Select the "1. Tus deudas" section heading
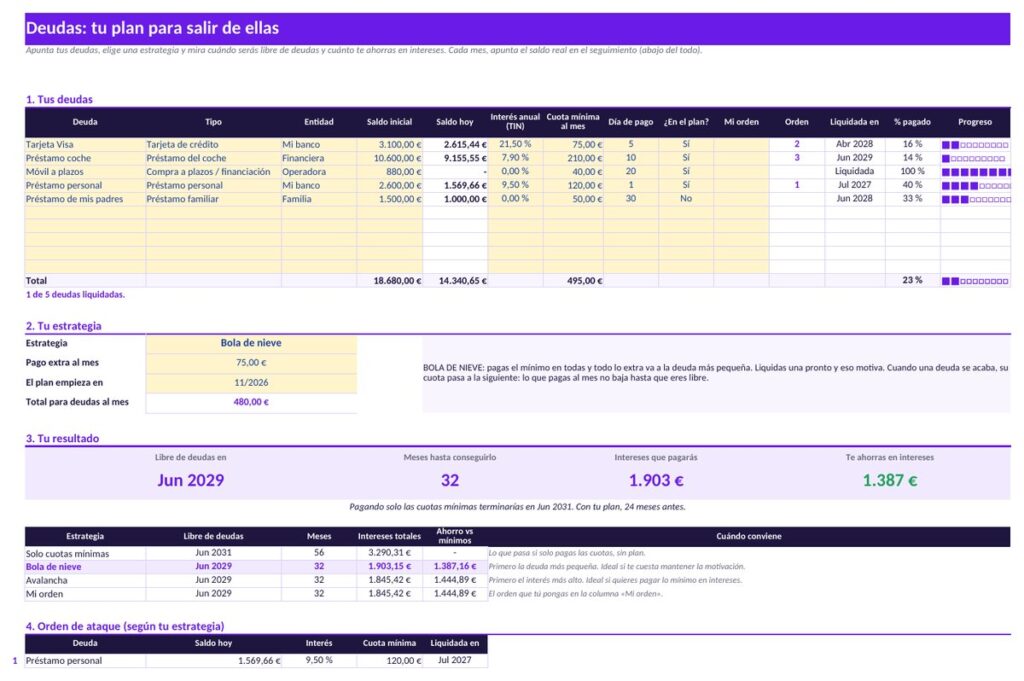Image resolution: width=1024 pixels, height=681 pixels. [x=59, y=99]
